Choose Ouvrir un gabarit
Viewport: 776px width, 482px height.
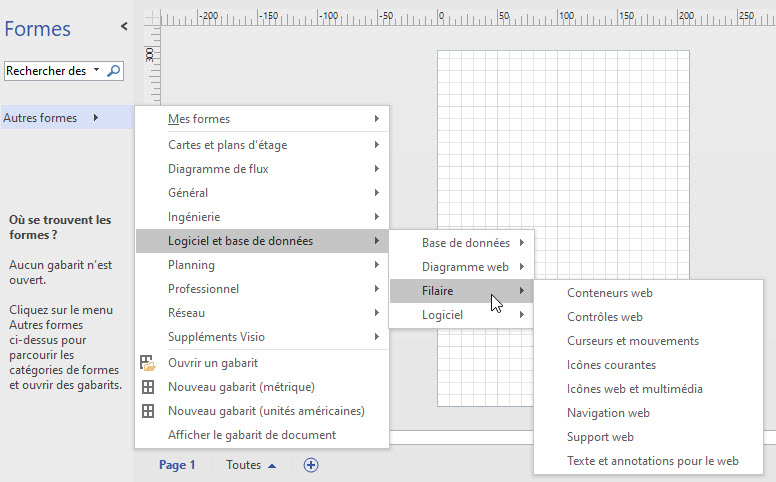click(x=262, y=363)
